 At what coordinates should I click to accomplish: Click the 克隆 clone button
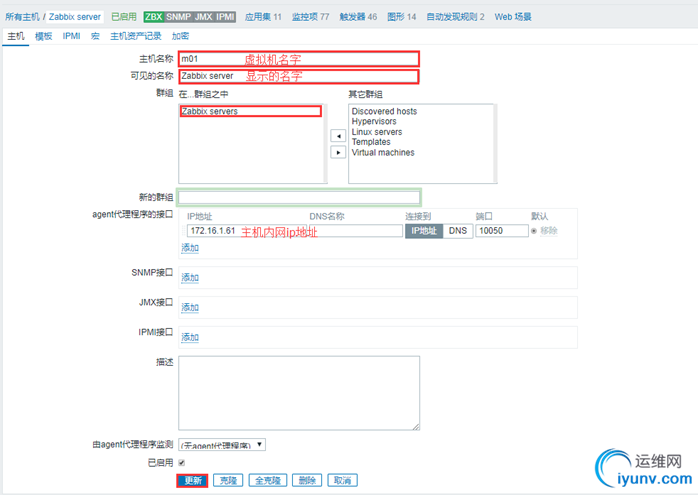coord(228,480)
